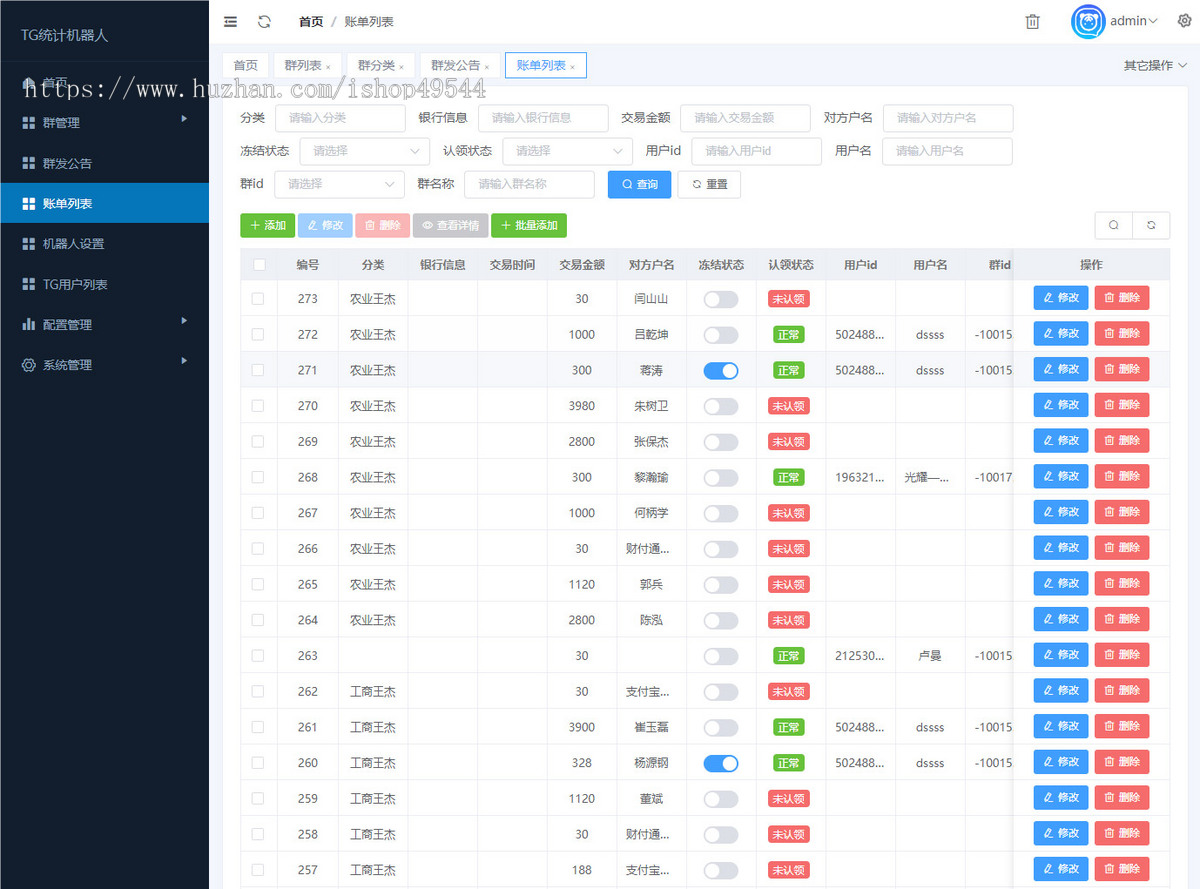Click the 重置 button
1200x889 pixels.
[709, 184]
